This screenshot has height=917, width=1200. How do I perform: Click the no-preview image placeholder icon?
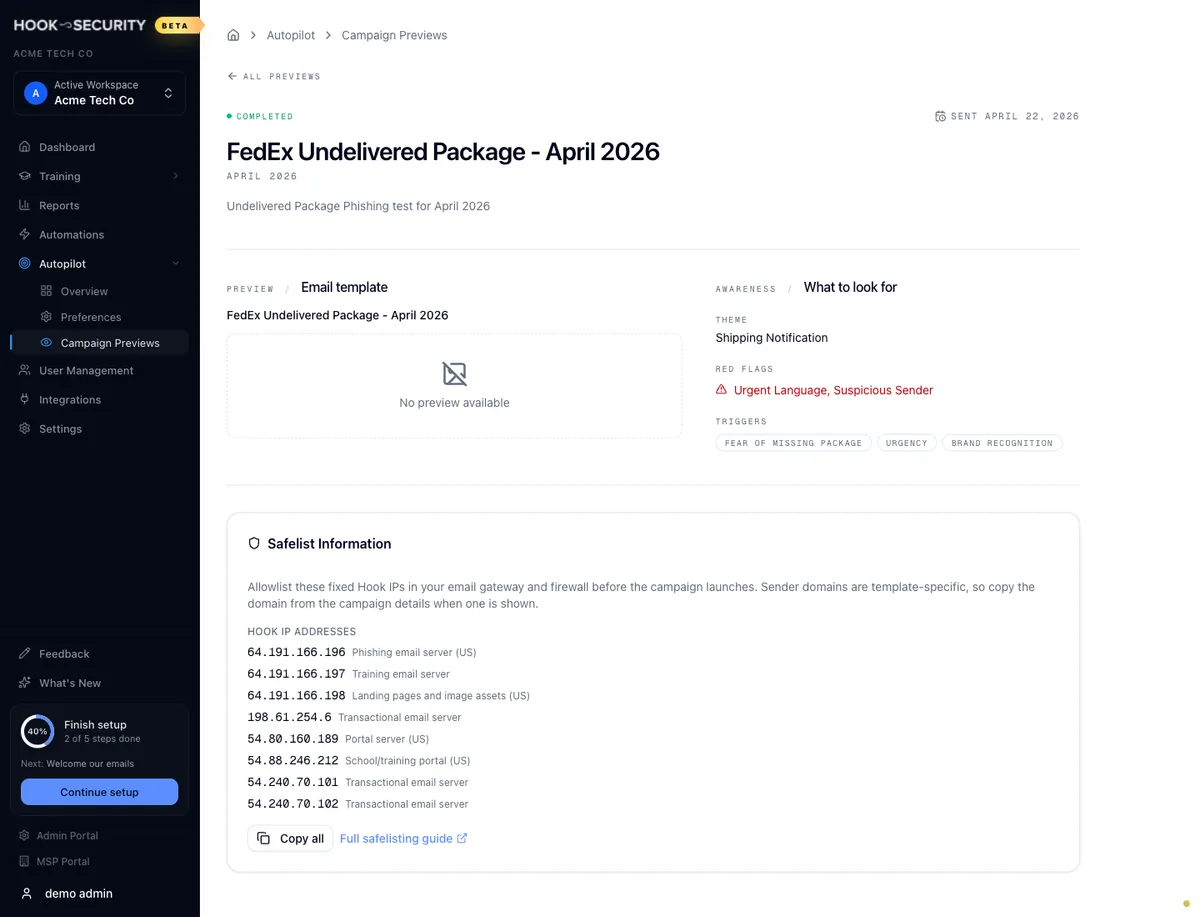(454, 374)
